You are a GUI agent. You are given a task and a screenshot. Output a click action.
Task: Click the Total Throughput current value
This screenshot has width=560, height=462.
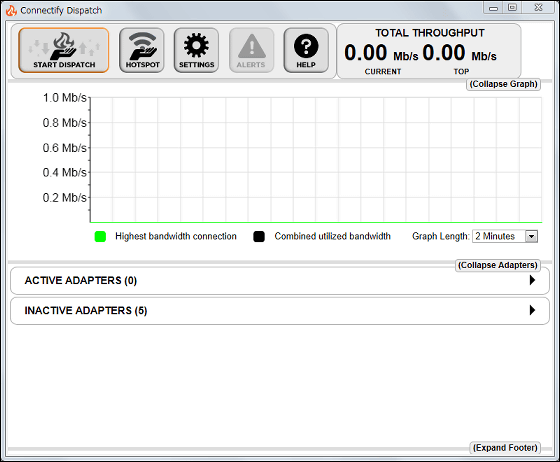coord(365,53)
